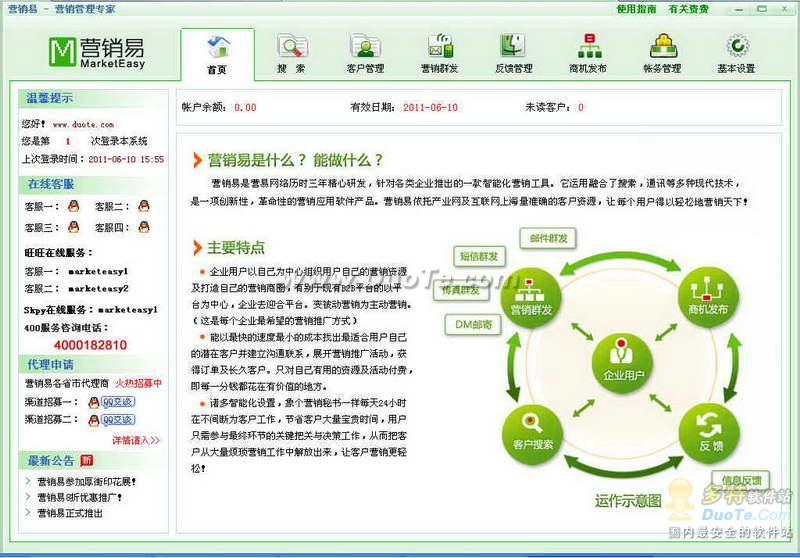The width and height of the screenshot is (800, 558).
Task: Open 反馈管理 feedback management
Action: click(x=514, y=54)
